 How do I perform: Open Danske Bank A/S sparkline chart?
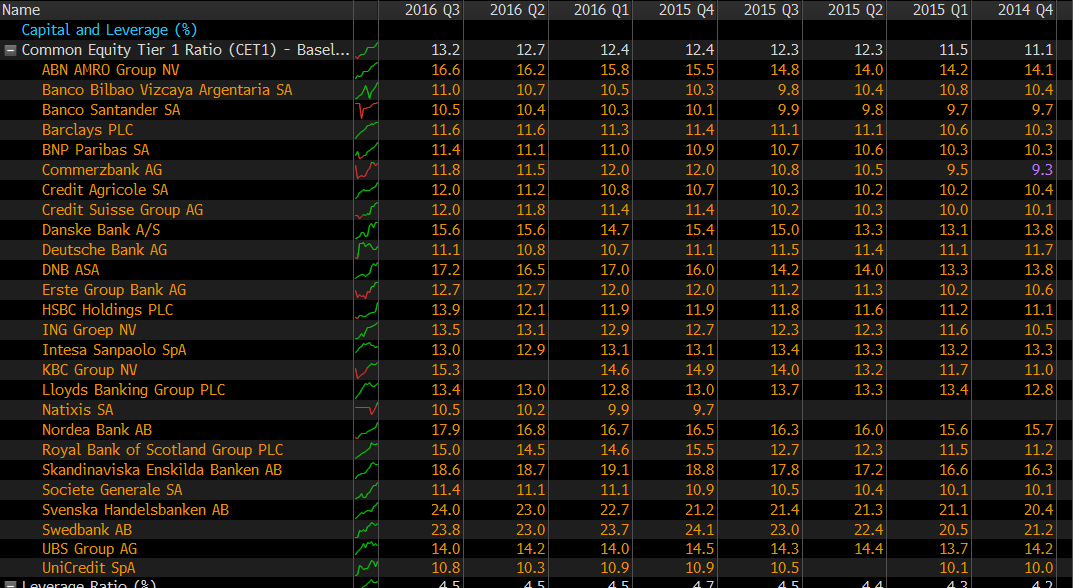[366, 229]
